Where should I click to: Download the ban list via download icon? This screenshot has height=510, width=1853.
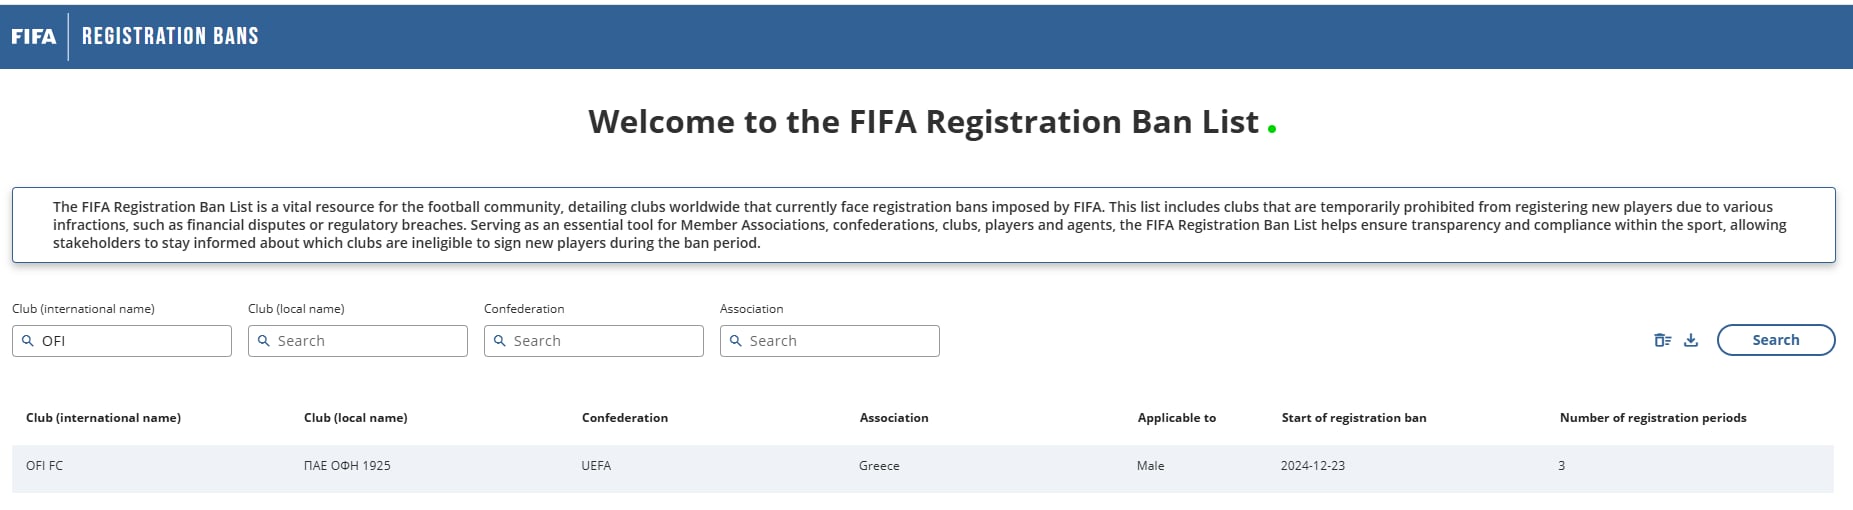click(1691, 340)
